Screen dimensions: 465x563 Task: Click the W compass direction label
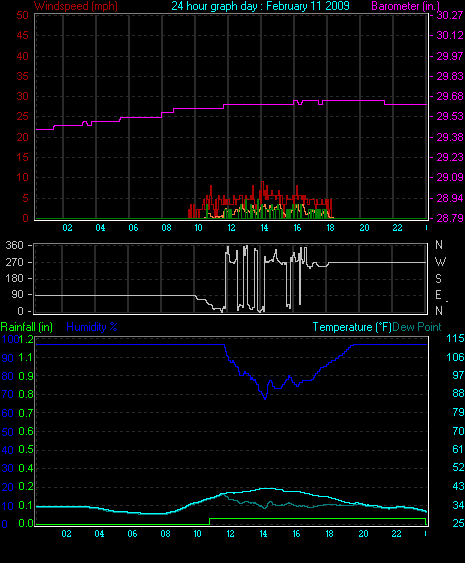pos(440,262)
